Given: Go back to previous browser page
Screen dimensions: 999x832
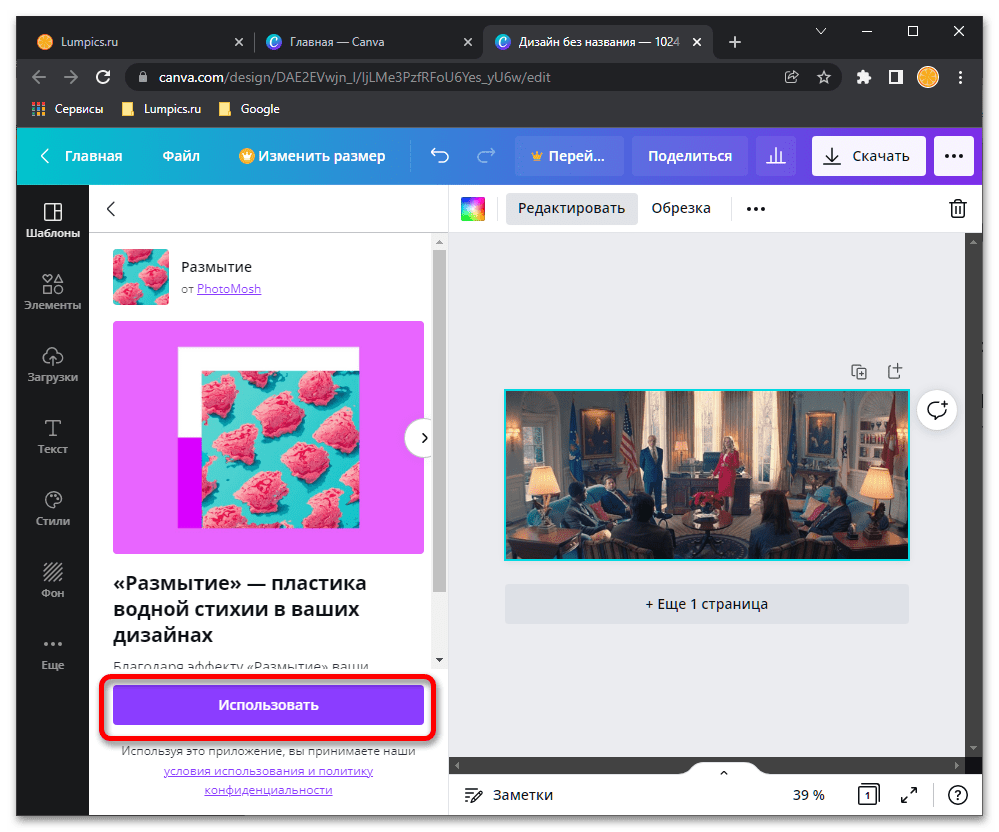Looking at the screenshot, I should click(x=39, y=77).
